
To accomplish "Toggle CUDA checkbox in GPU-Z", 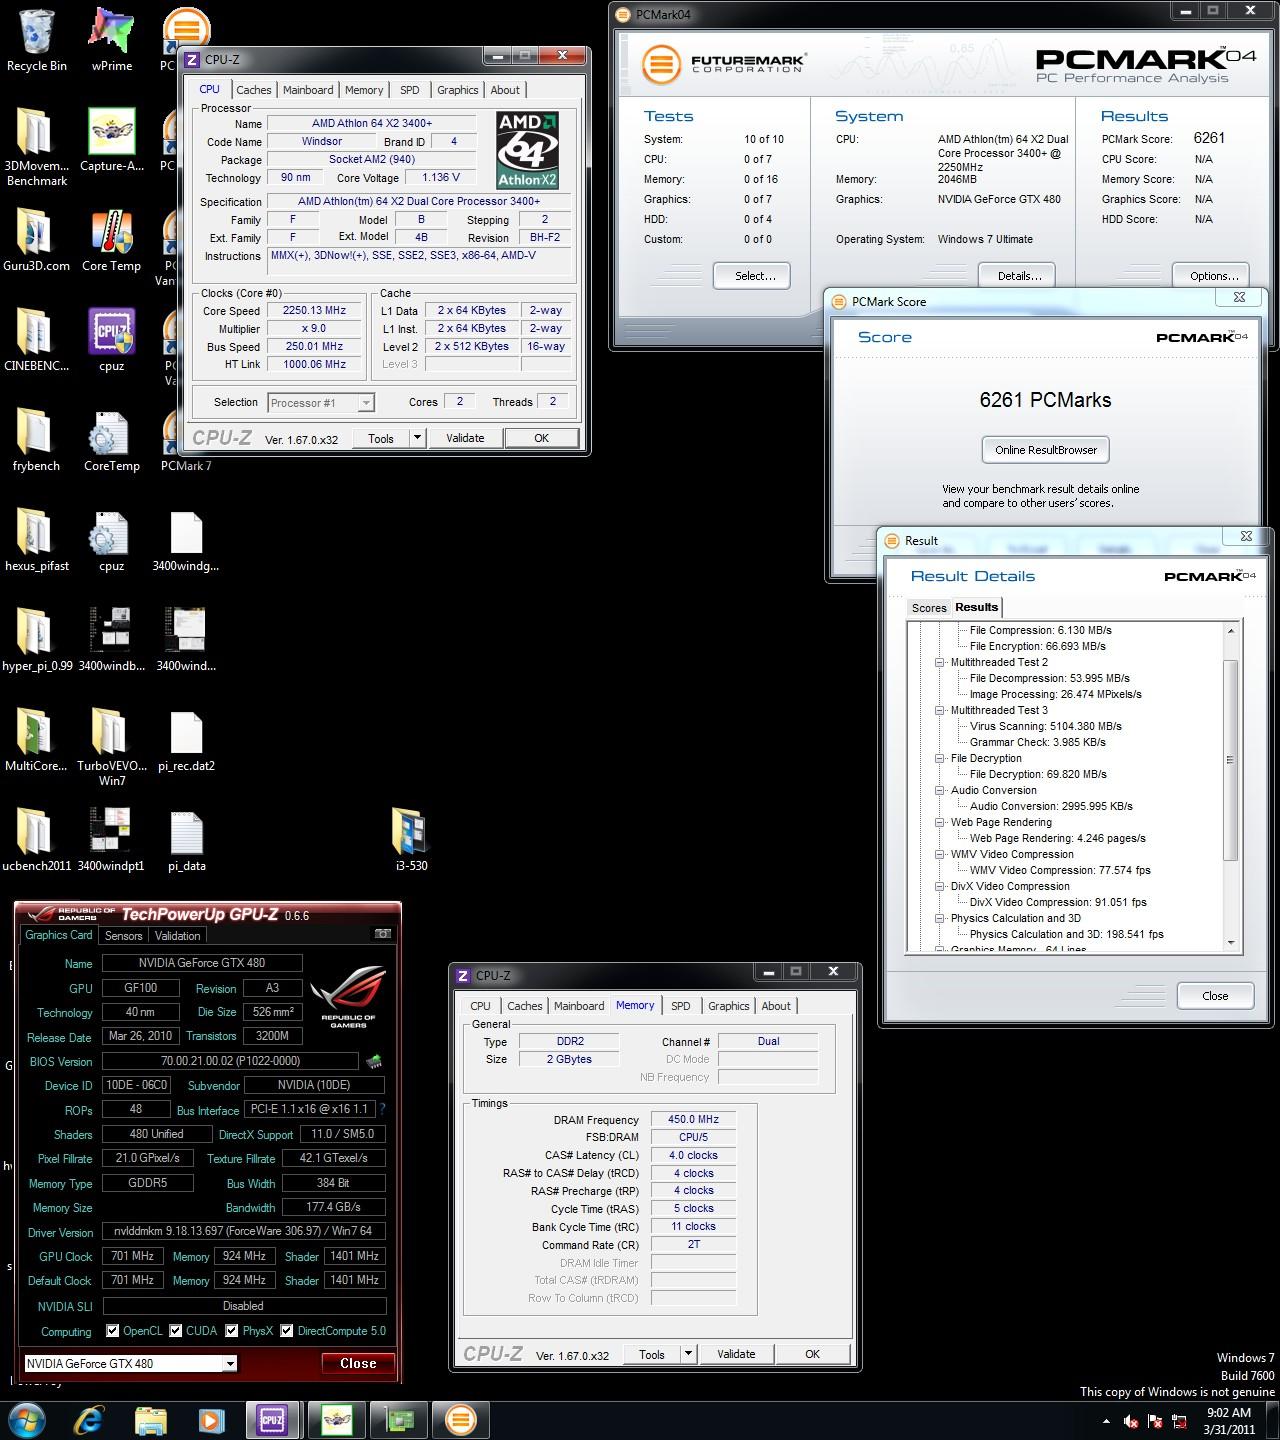I will coord(176,1331).
